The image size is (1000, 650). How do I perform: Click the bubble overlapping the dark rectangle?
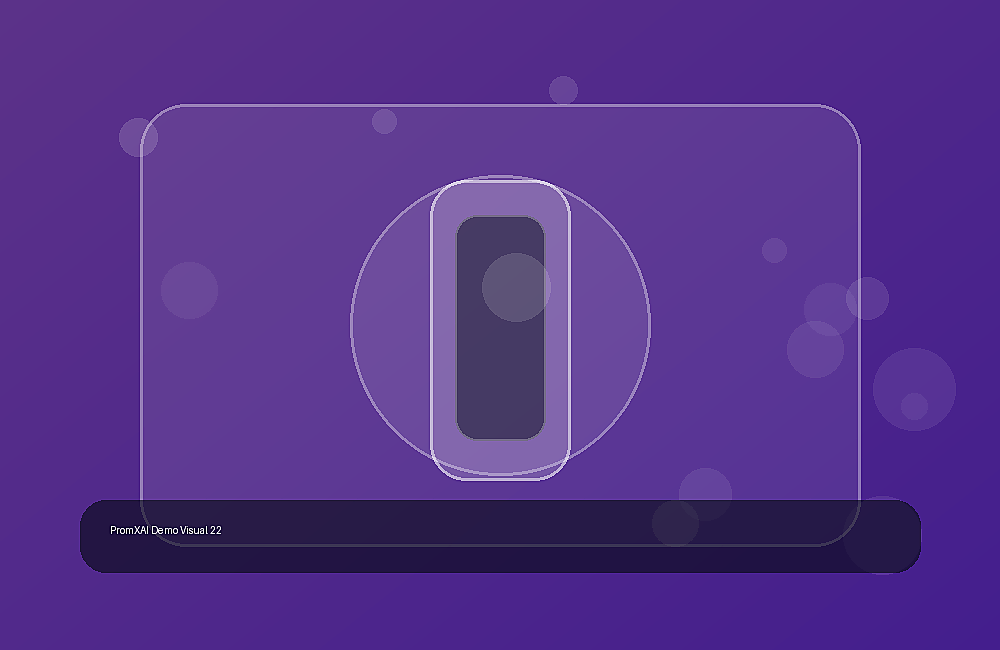[517, 287]
